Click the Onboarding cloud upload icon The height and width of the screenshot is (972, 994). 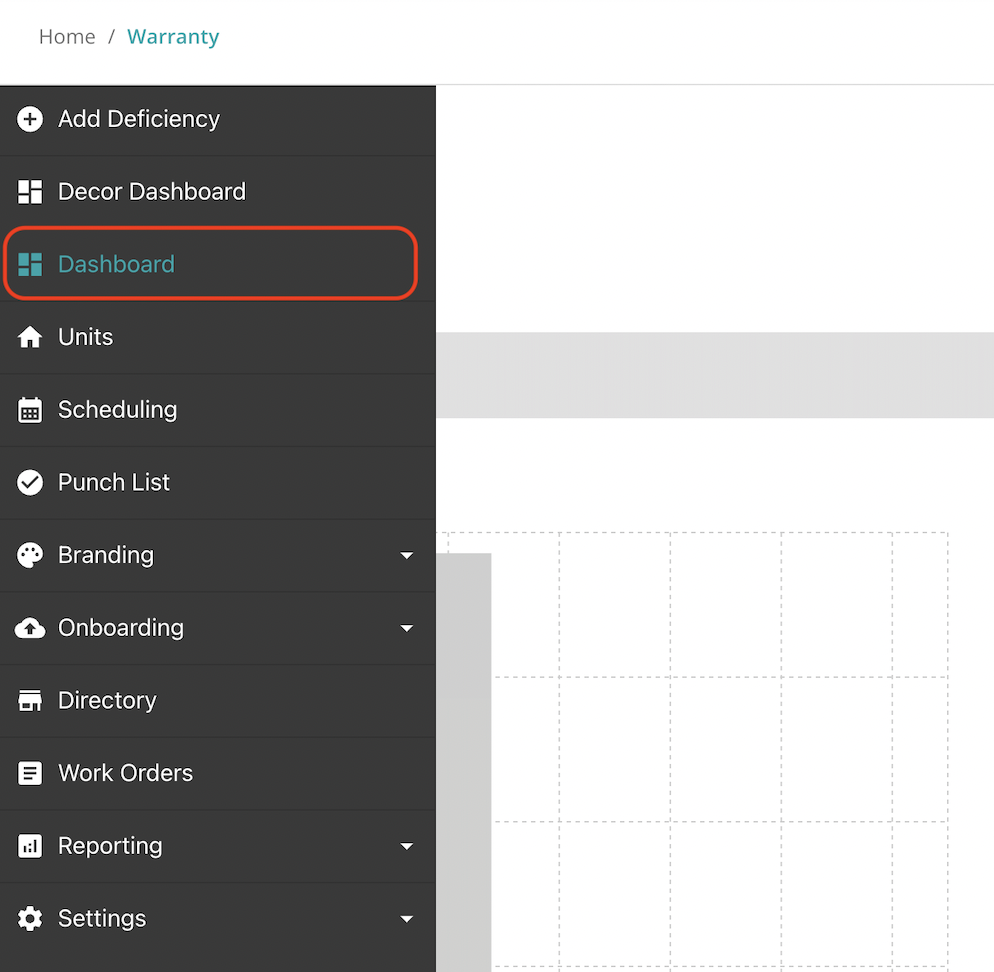tap(30, 628)
